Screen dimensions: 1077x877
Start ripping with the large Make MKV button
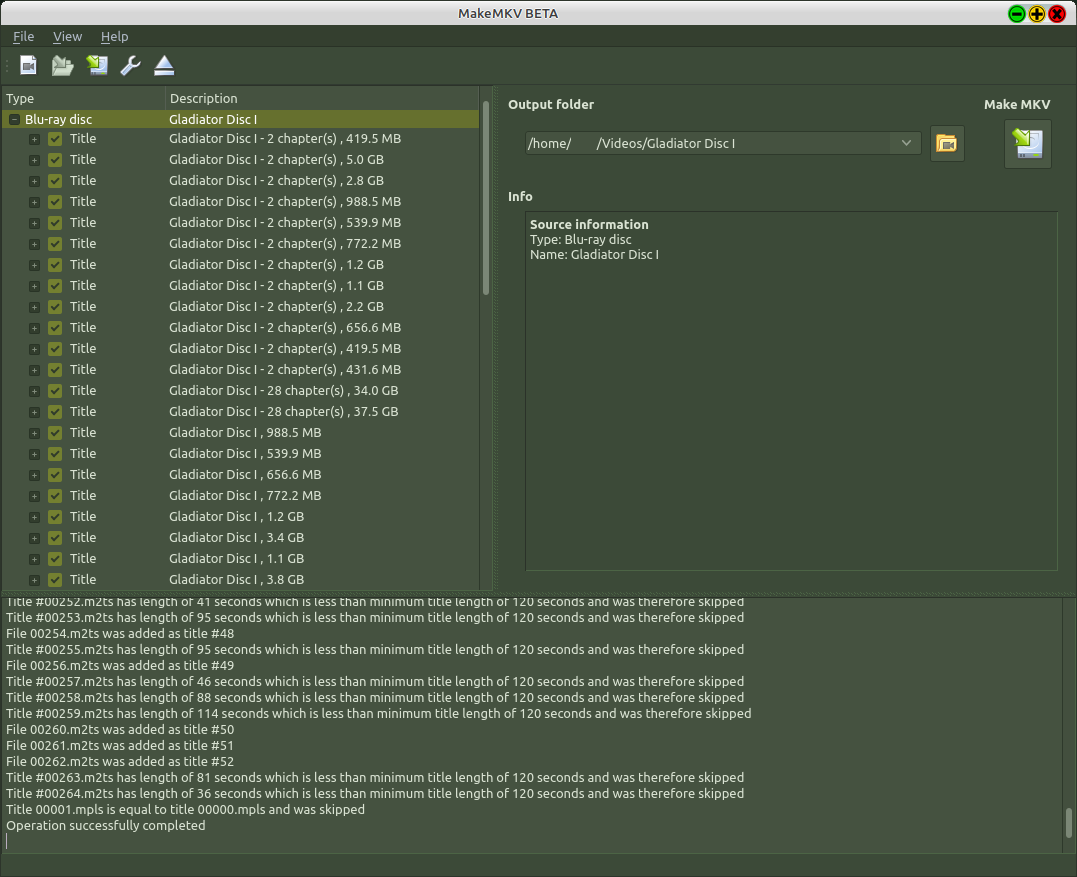(x=1028, y=144)
